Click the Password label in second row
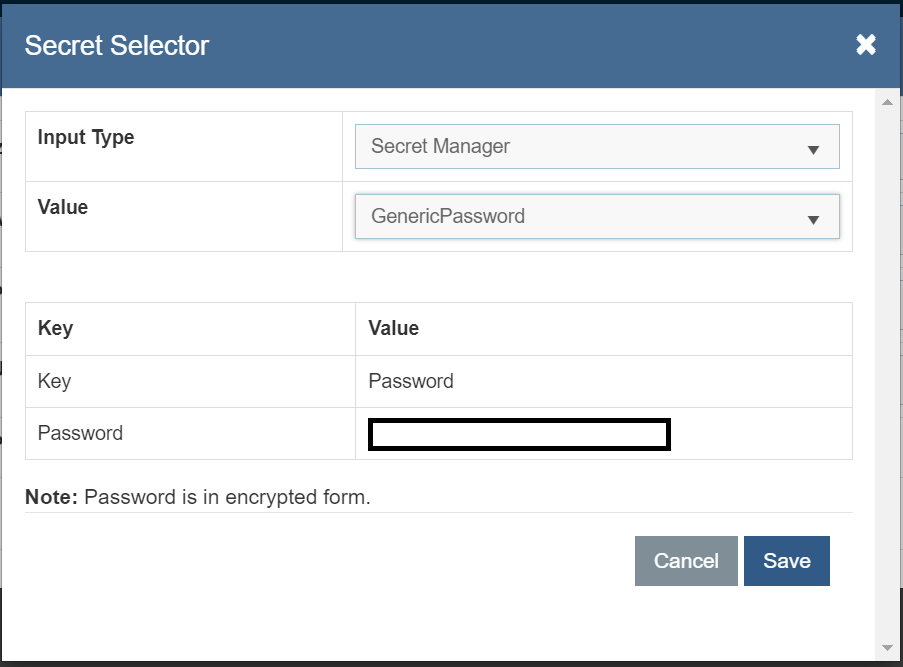Viewport: 903px width, 667px height. [x=80, y=433]
